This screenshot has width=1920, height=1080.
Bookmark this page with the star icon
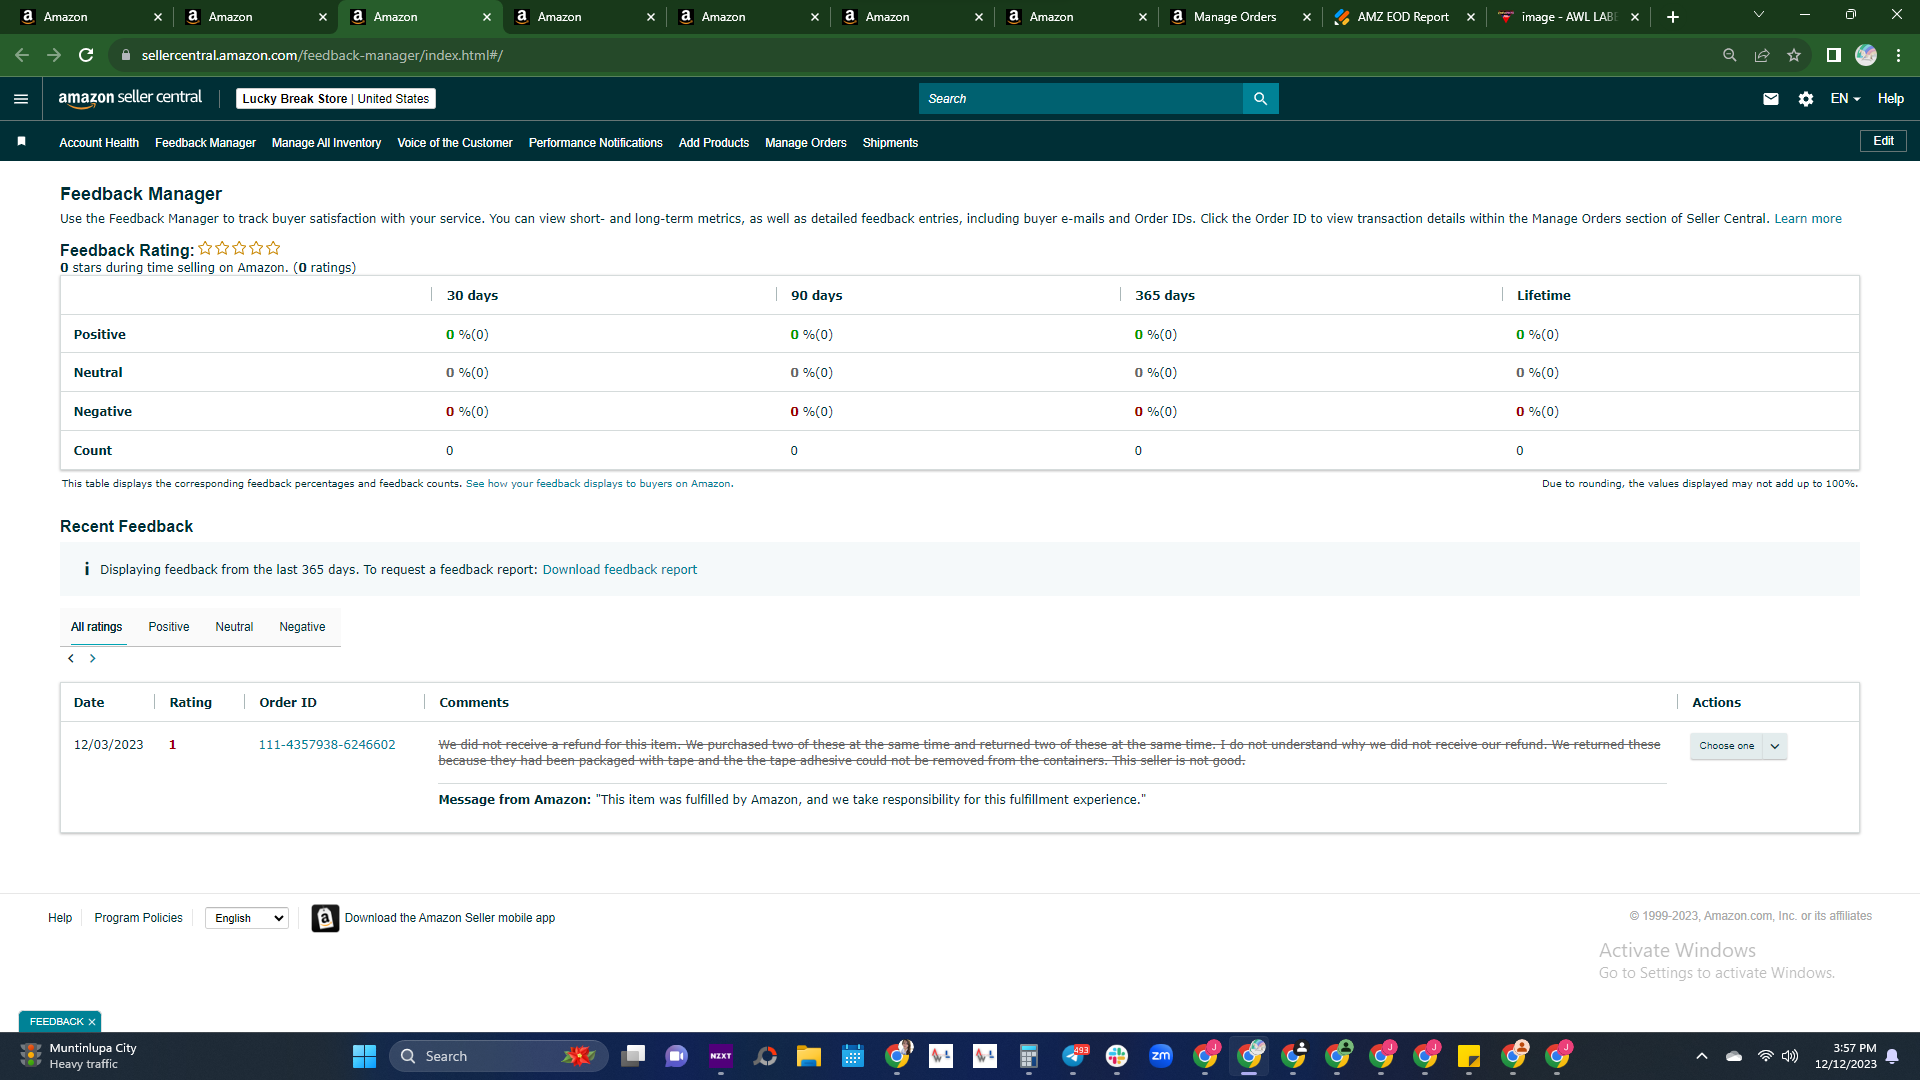[x=1794, y=55]
